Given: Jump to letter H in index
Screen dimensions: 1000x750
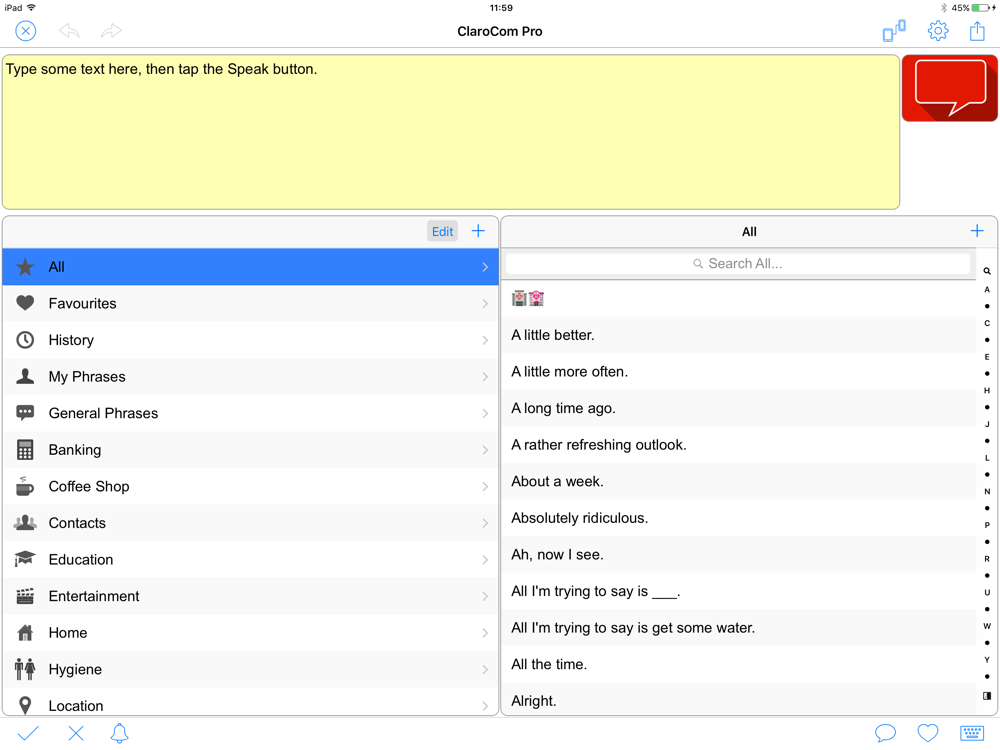Looking at the screenshot, I should [987, 390].
